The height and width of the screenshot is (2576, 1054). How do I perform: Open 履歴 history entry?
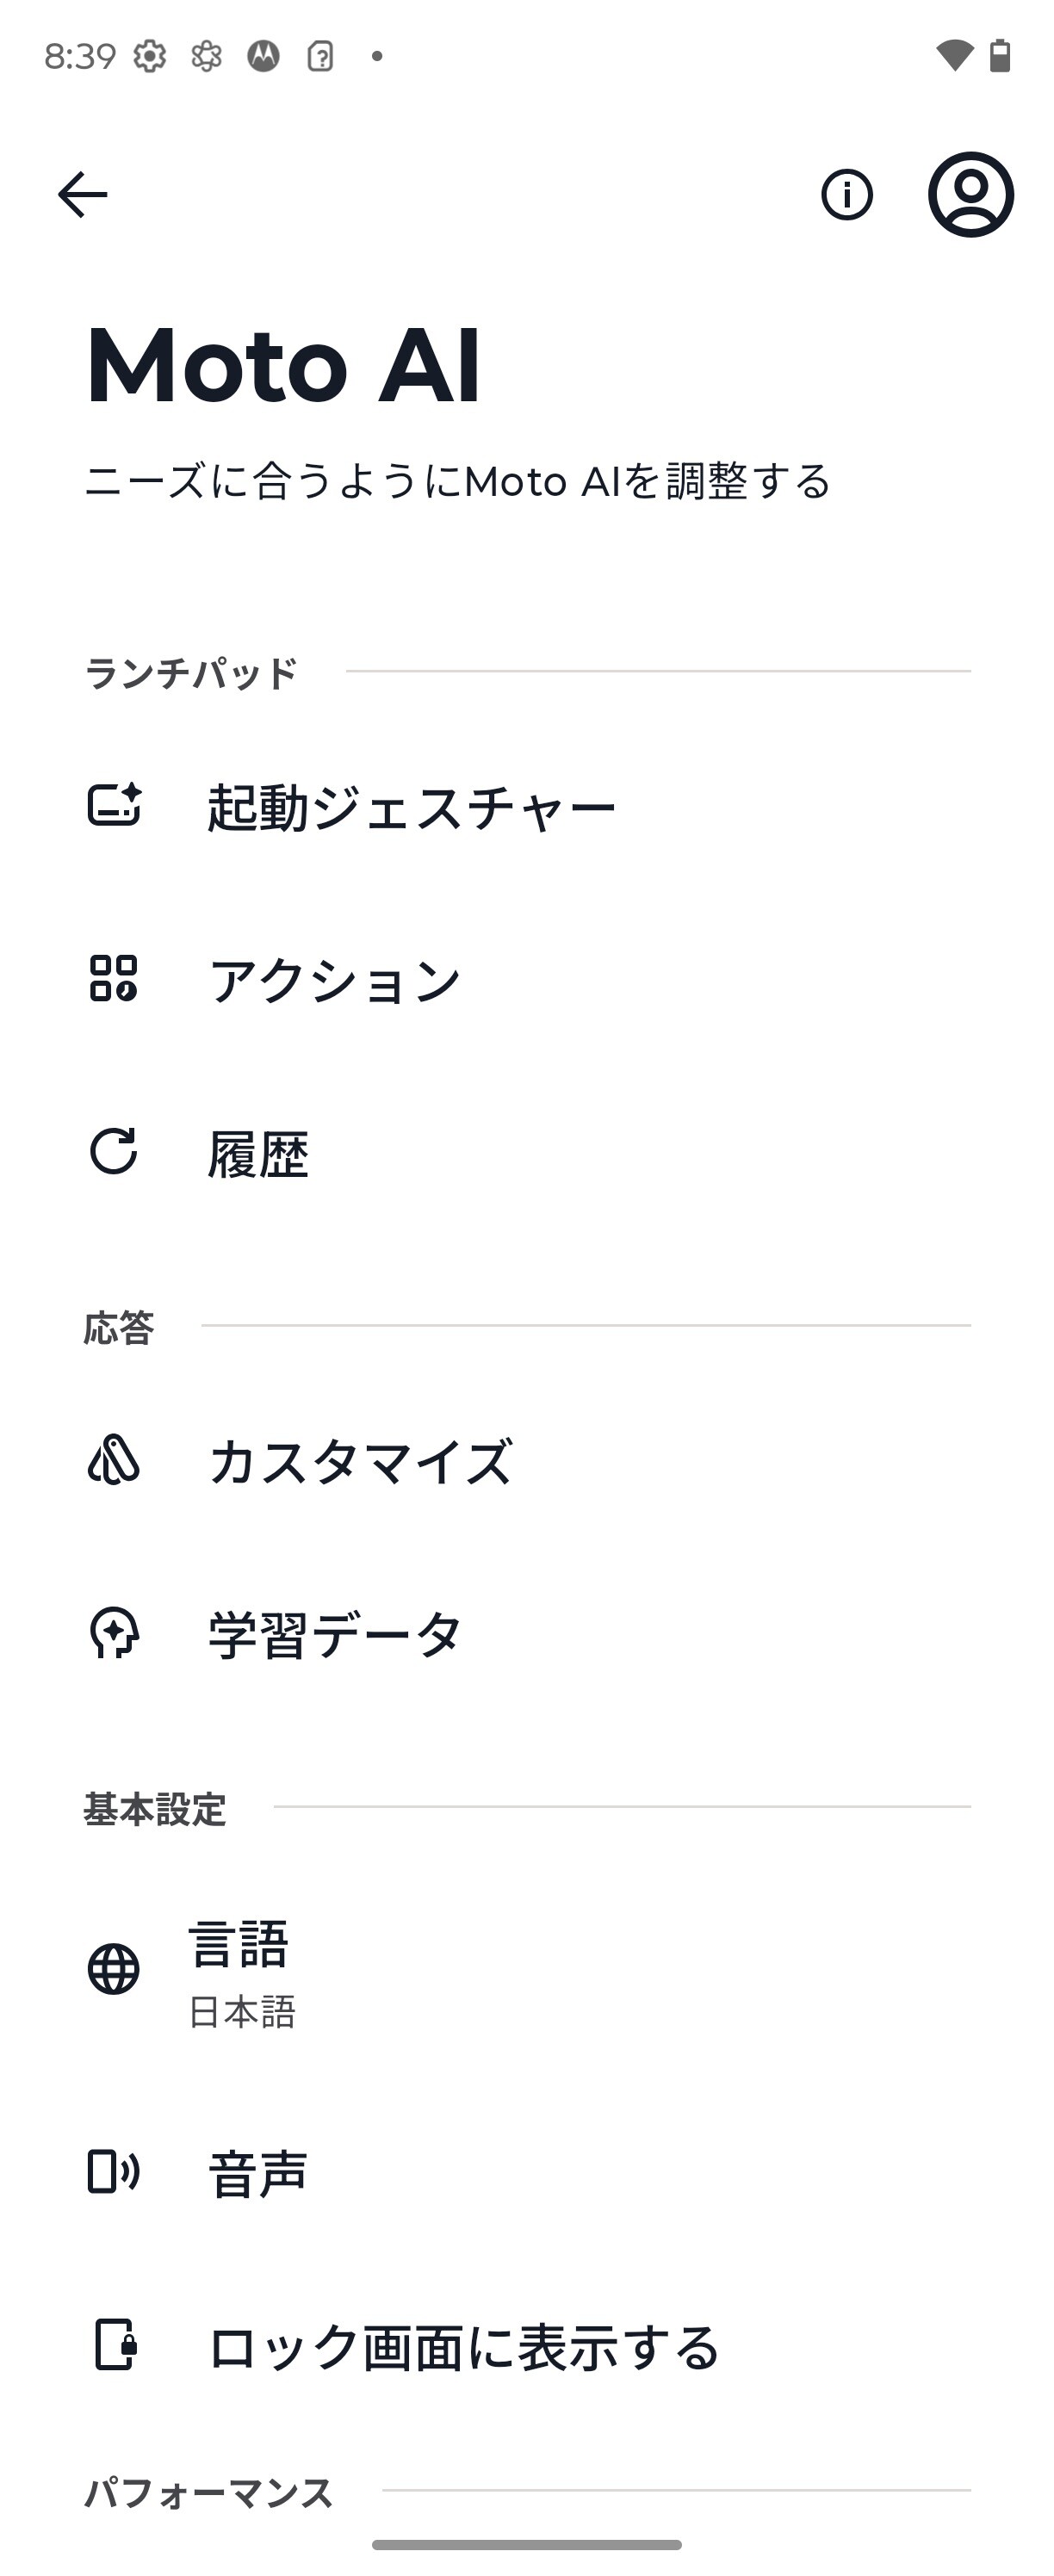pos(258,1153)
